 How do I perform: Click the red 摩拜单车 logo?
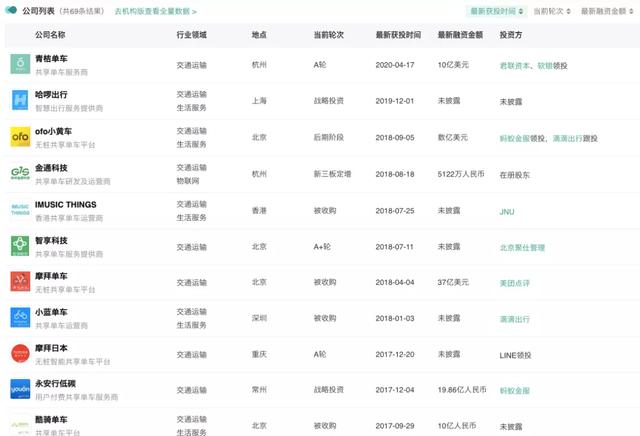pos(20,282)
